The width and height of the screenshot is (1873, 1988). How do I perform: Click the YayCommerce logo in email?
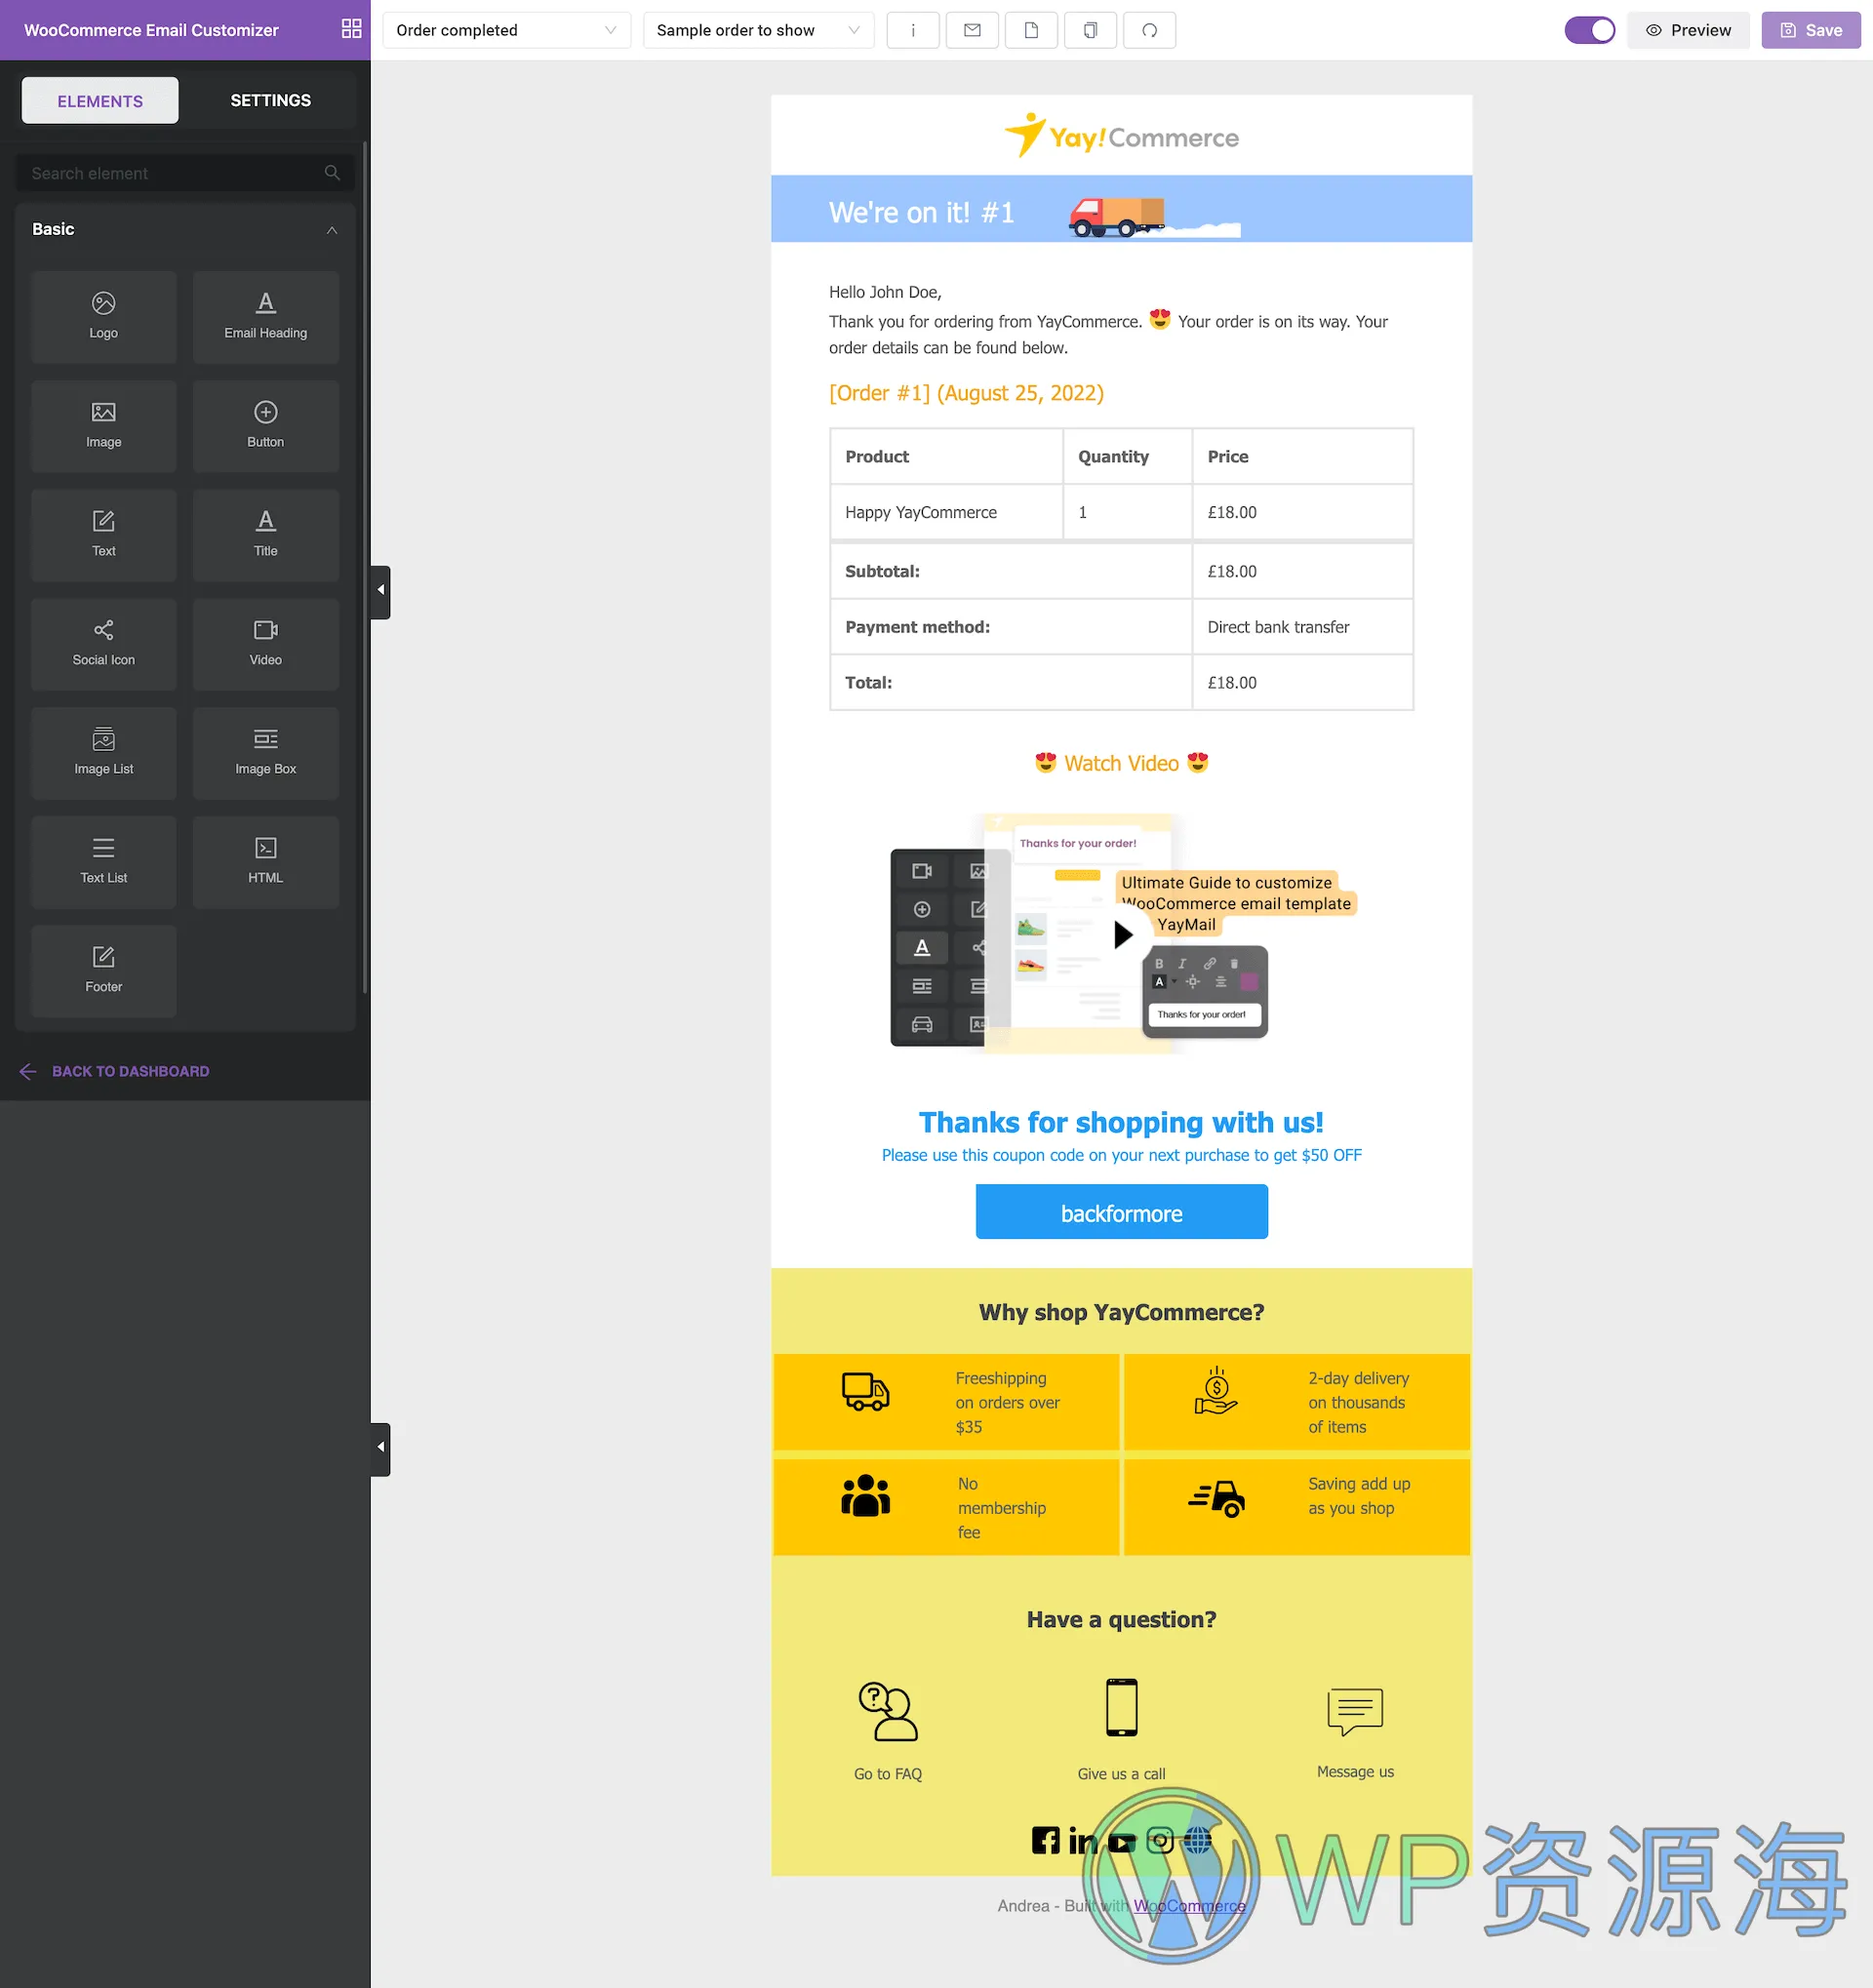1121,136
